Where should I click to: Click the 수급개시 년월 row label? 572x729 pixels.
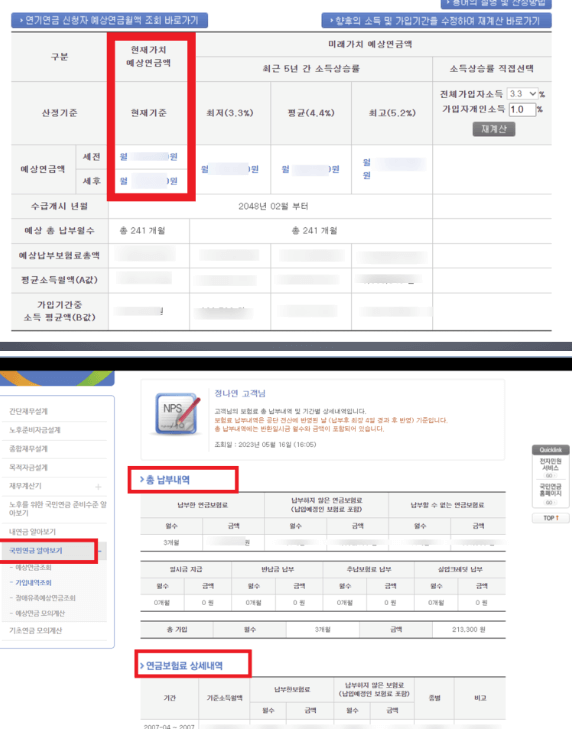coord(60,206)
